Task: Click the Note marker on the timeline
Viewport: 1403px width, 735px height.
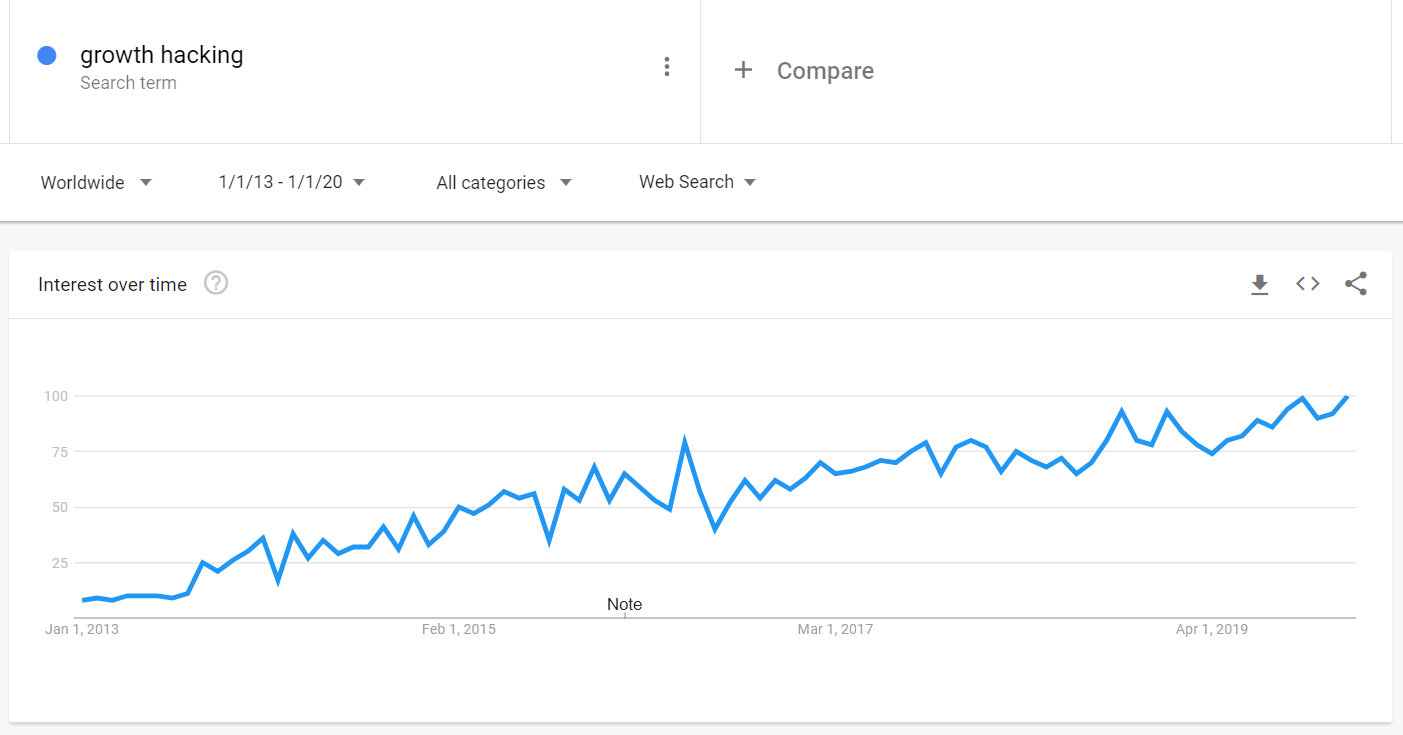Action: (x=625, y=604)
